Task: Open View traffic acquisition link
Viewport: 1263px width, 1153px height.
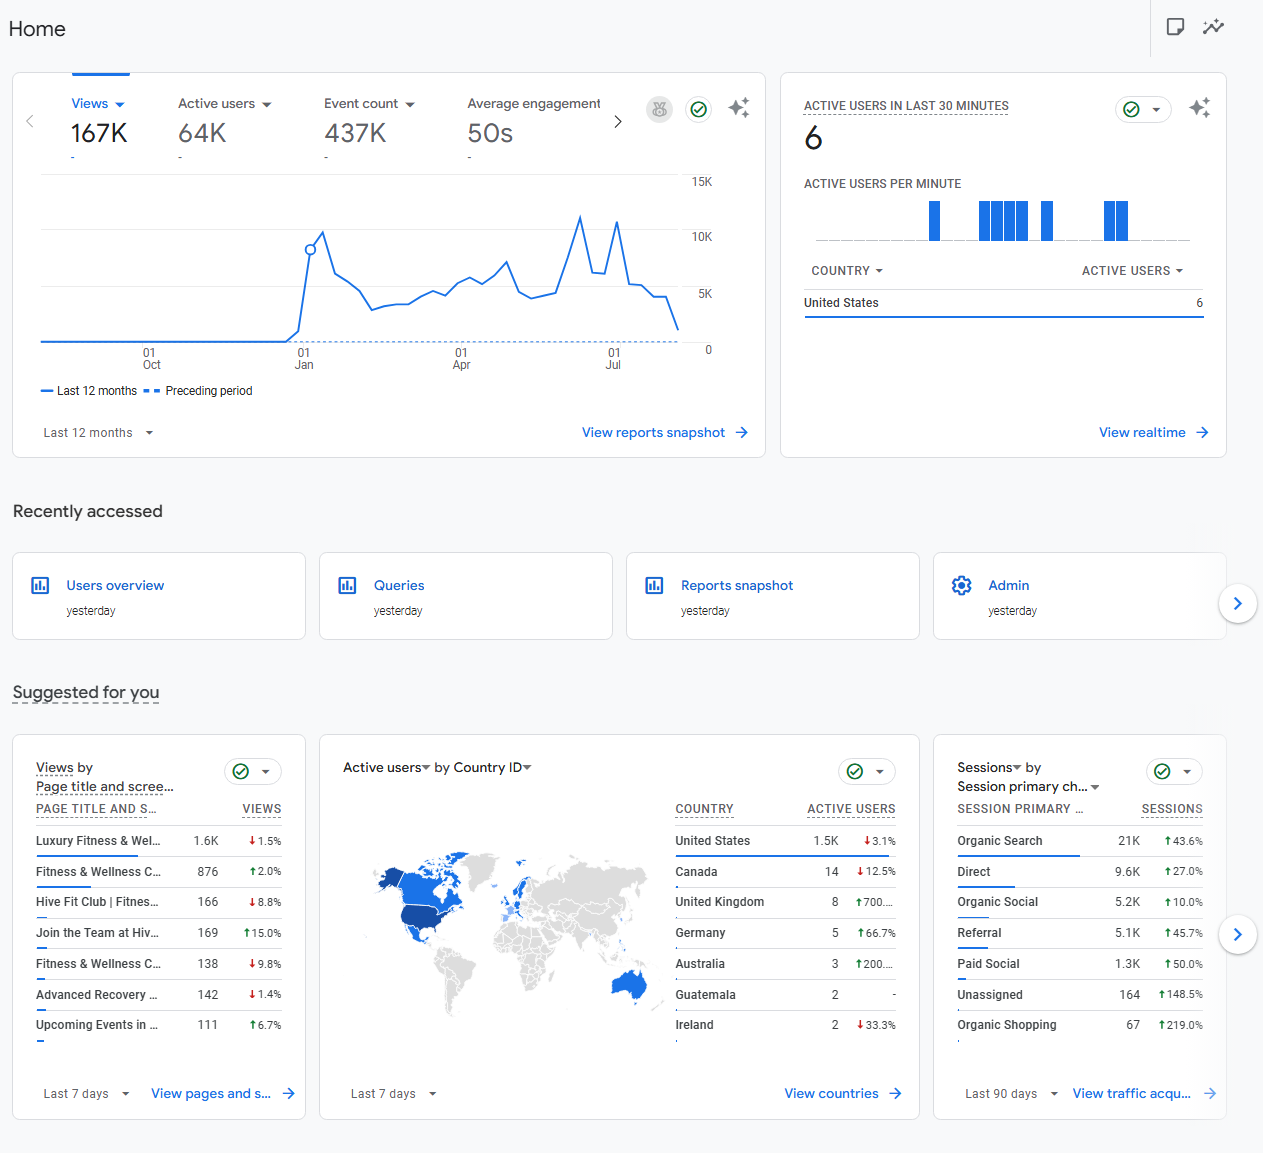Action: tap(1145, 1094)
